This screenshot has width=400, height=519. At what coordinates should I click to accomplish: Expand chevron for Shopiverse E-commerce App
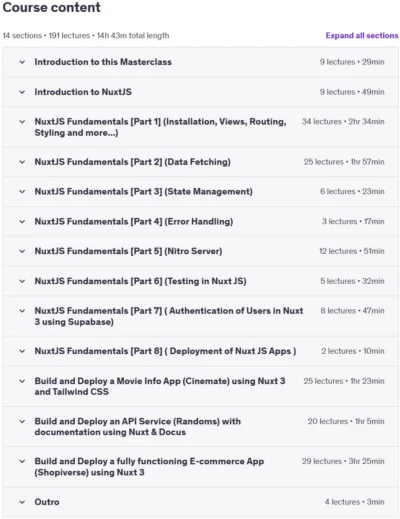tap(22, 462)
